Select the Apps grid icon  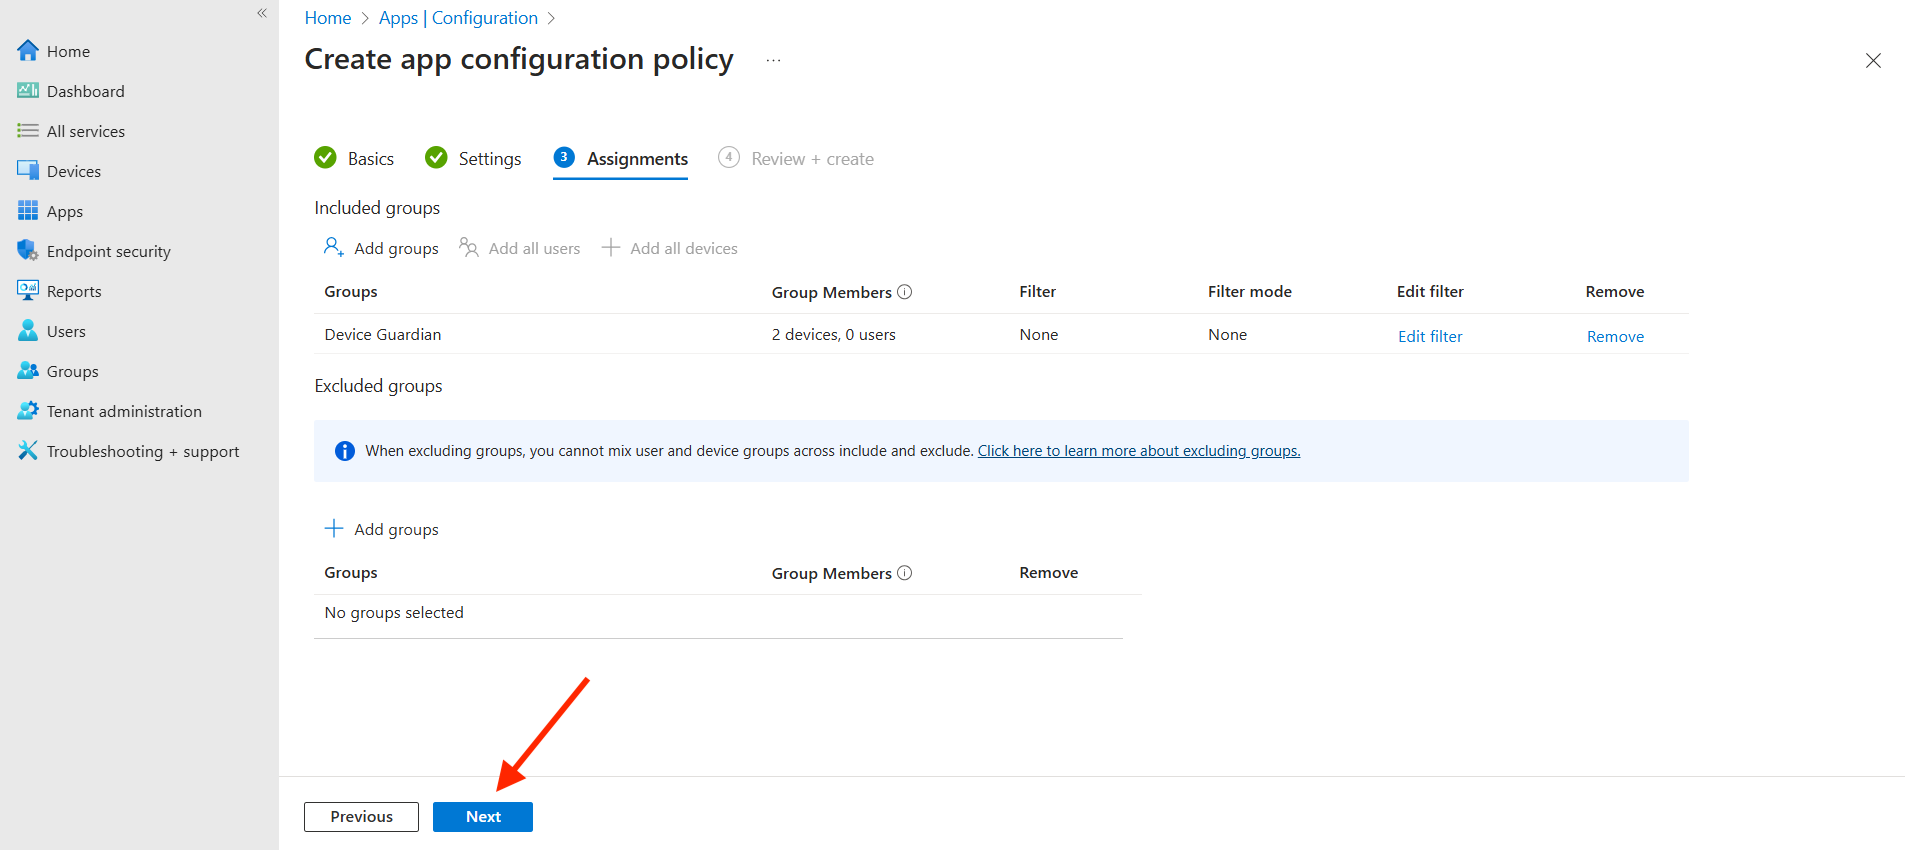pyautogui.click(x=28, y=211)
